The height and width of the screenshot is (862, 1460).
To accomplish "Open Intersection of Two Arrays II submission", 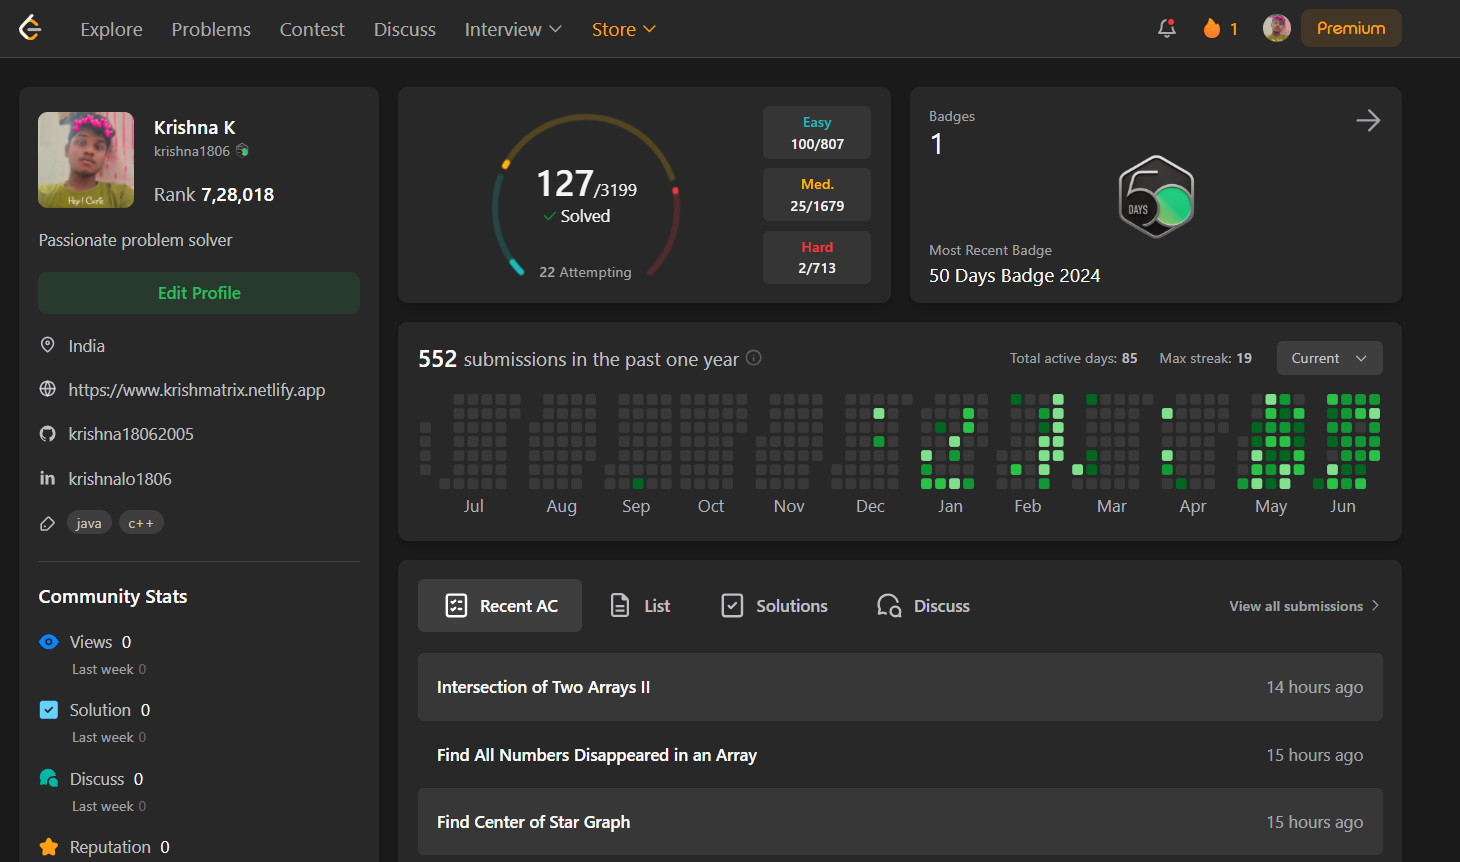I will click(900, 687).
